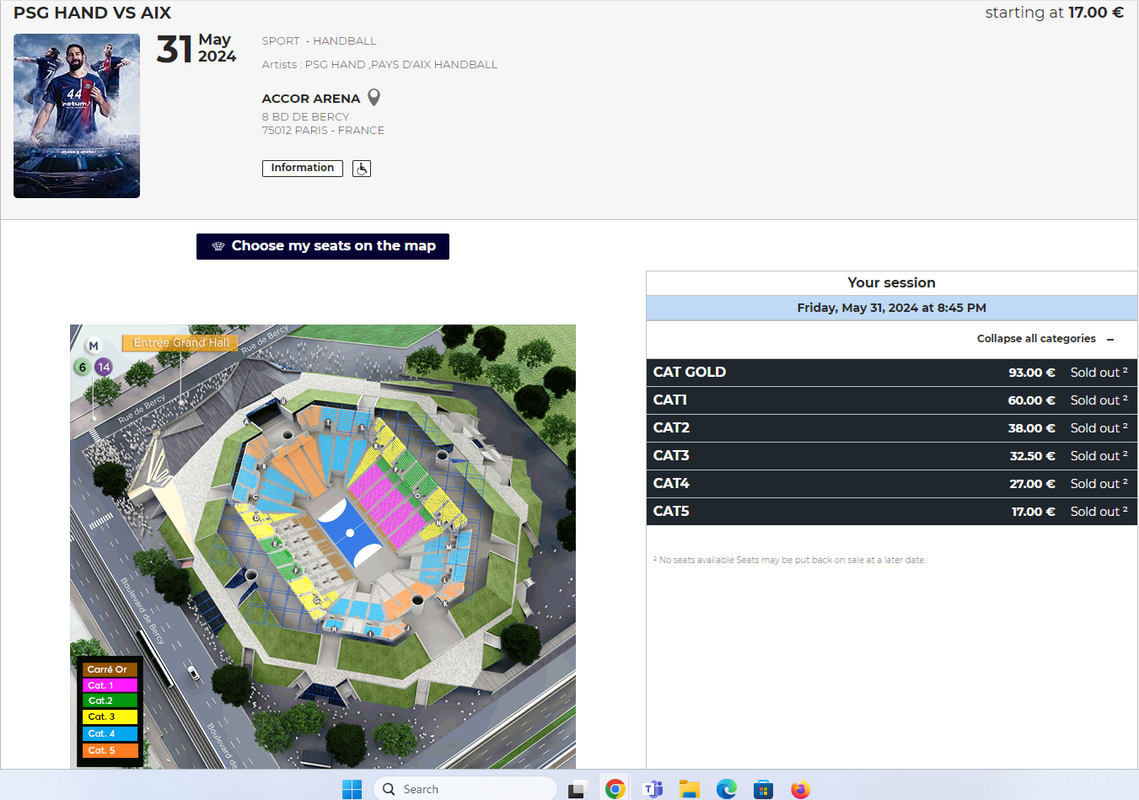Open Task View from the taskbar
Screen dimensions: 1139x800
click(577, 789)
